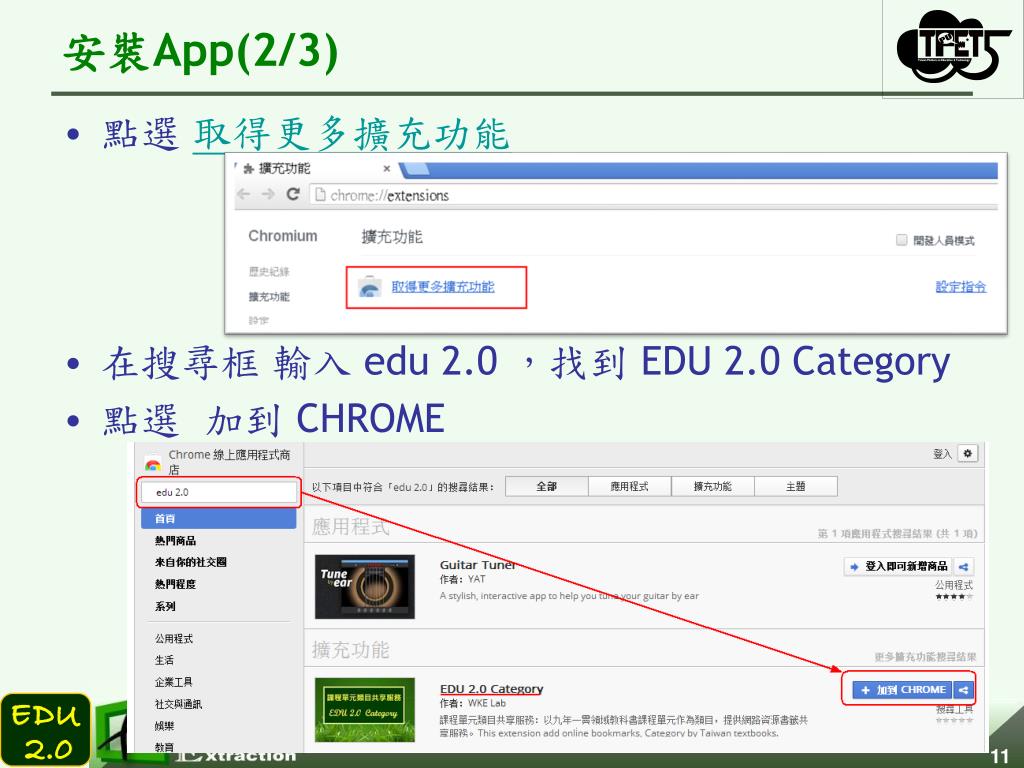The width and height of the screenshot is (1024, 768).
Task: Click the 加到 CHROME button
Action: click(x=903, y=690)
